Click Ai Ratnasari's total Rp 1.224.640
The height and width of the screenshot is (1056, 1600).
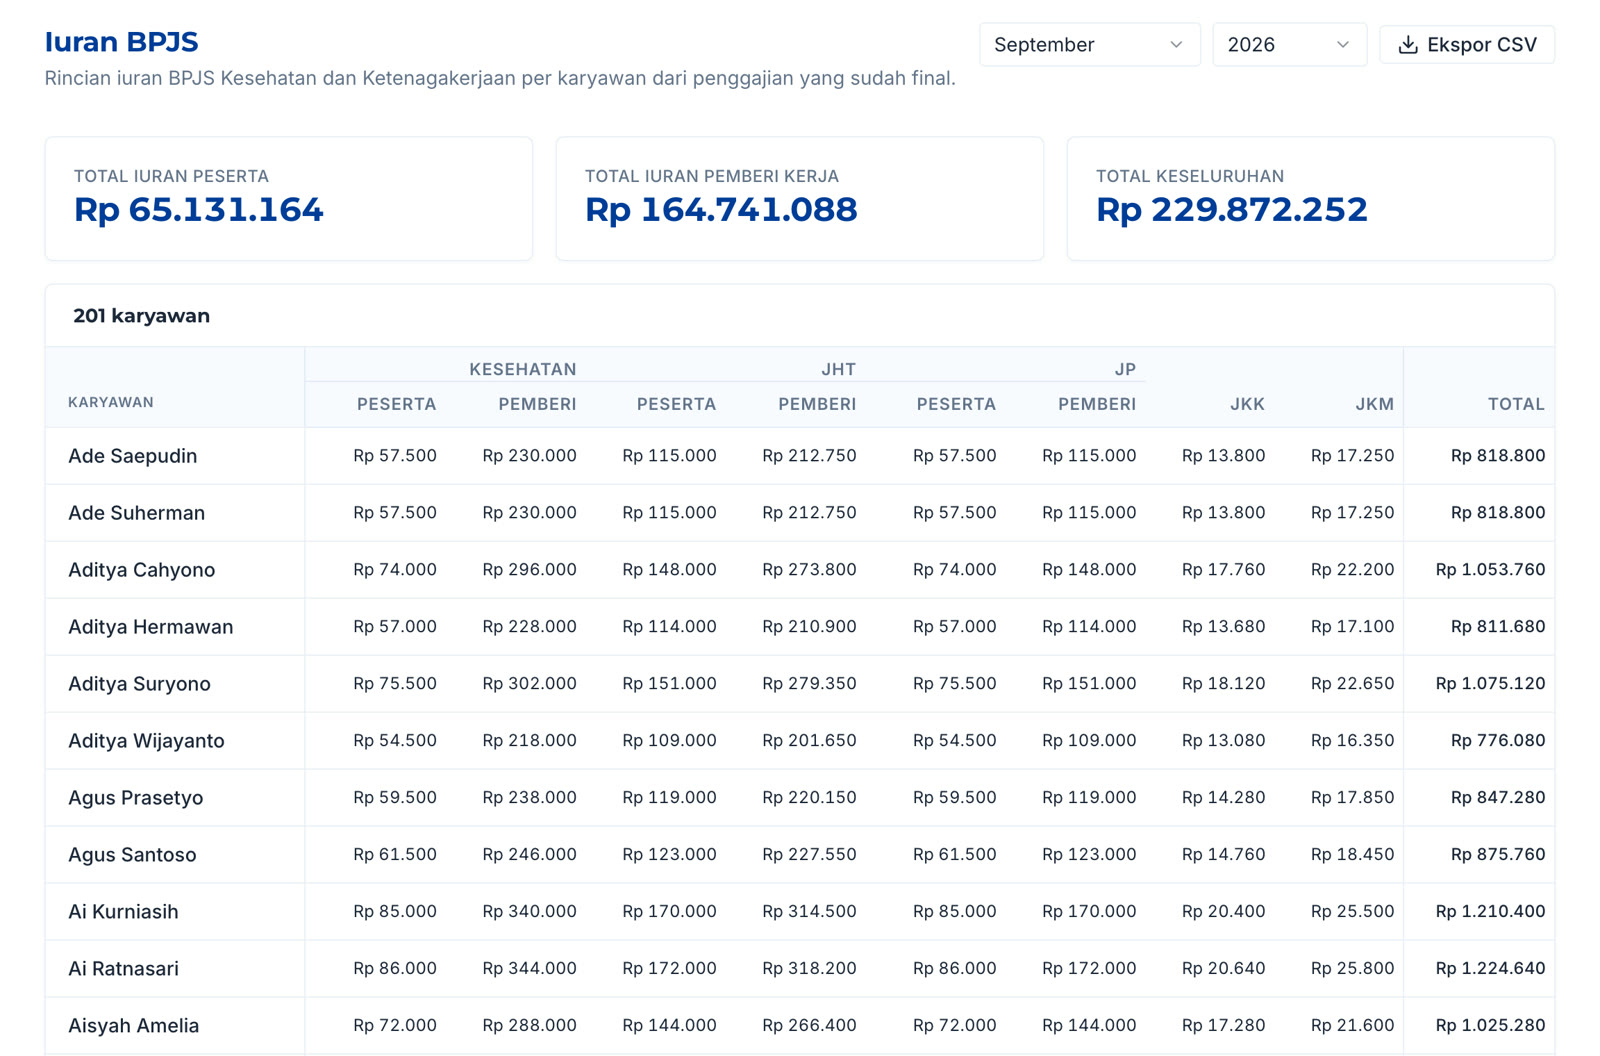click(1490, 969)
